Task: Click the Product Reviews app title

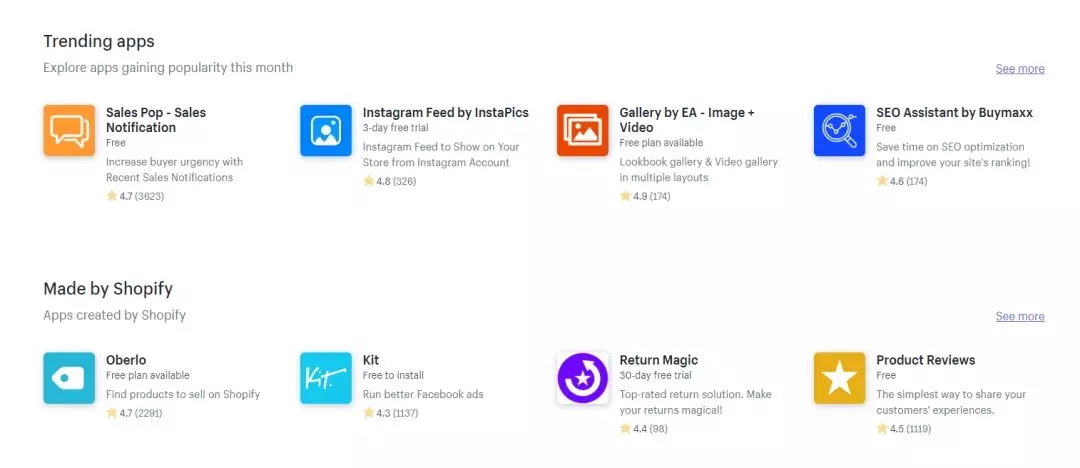Action: point(925,360)
